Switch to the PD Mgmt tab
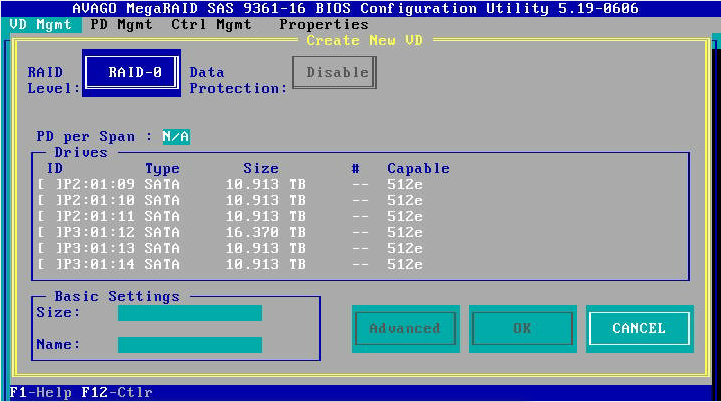 (121, 24)
